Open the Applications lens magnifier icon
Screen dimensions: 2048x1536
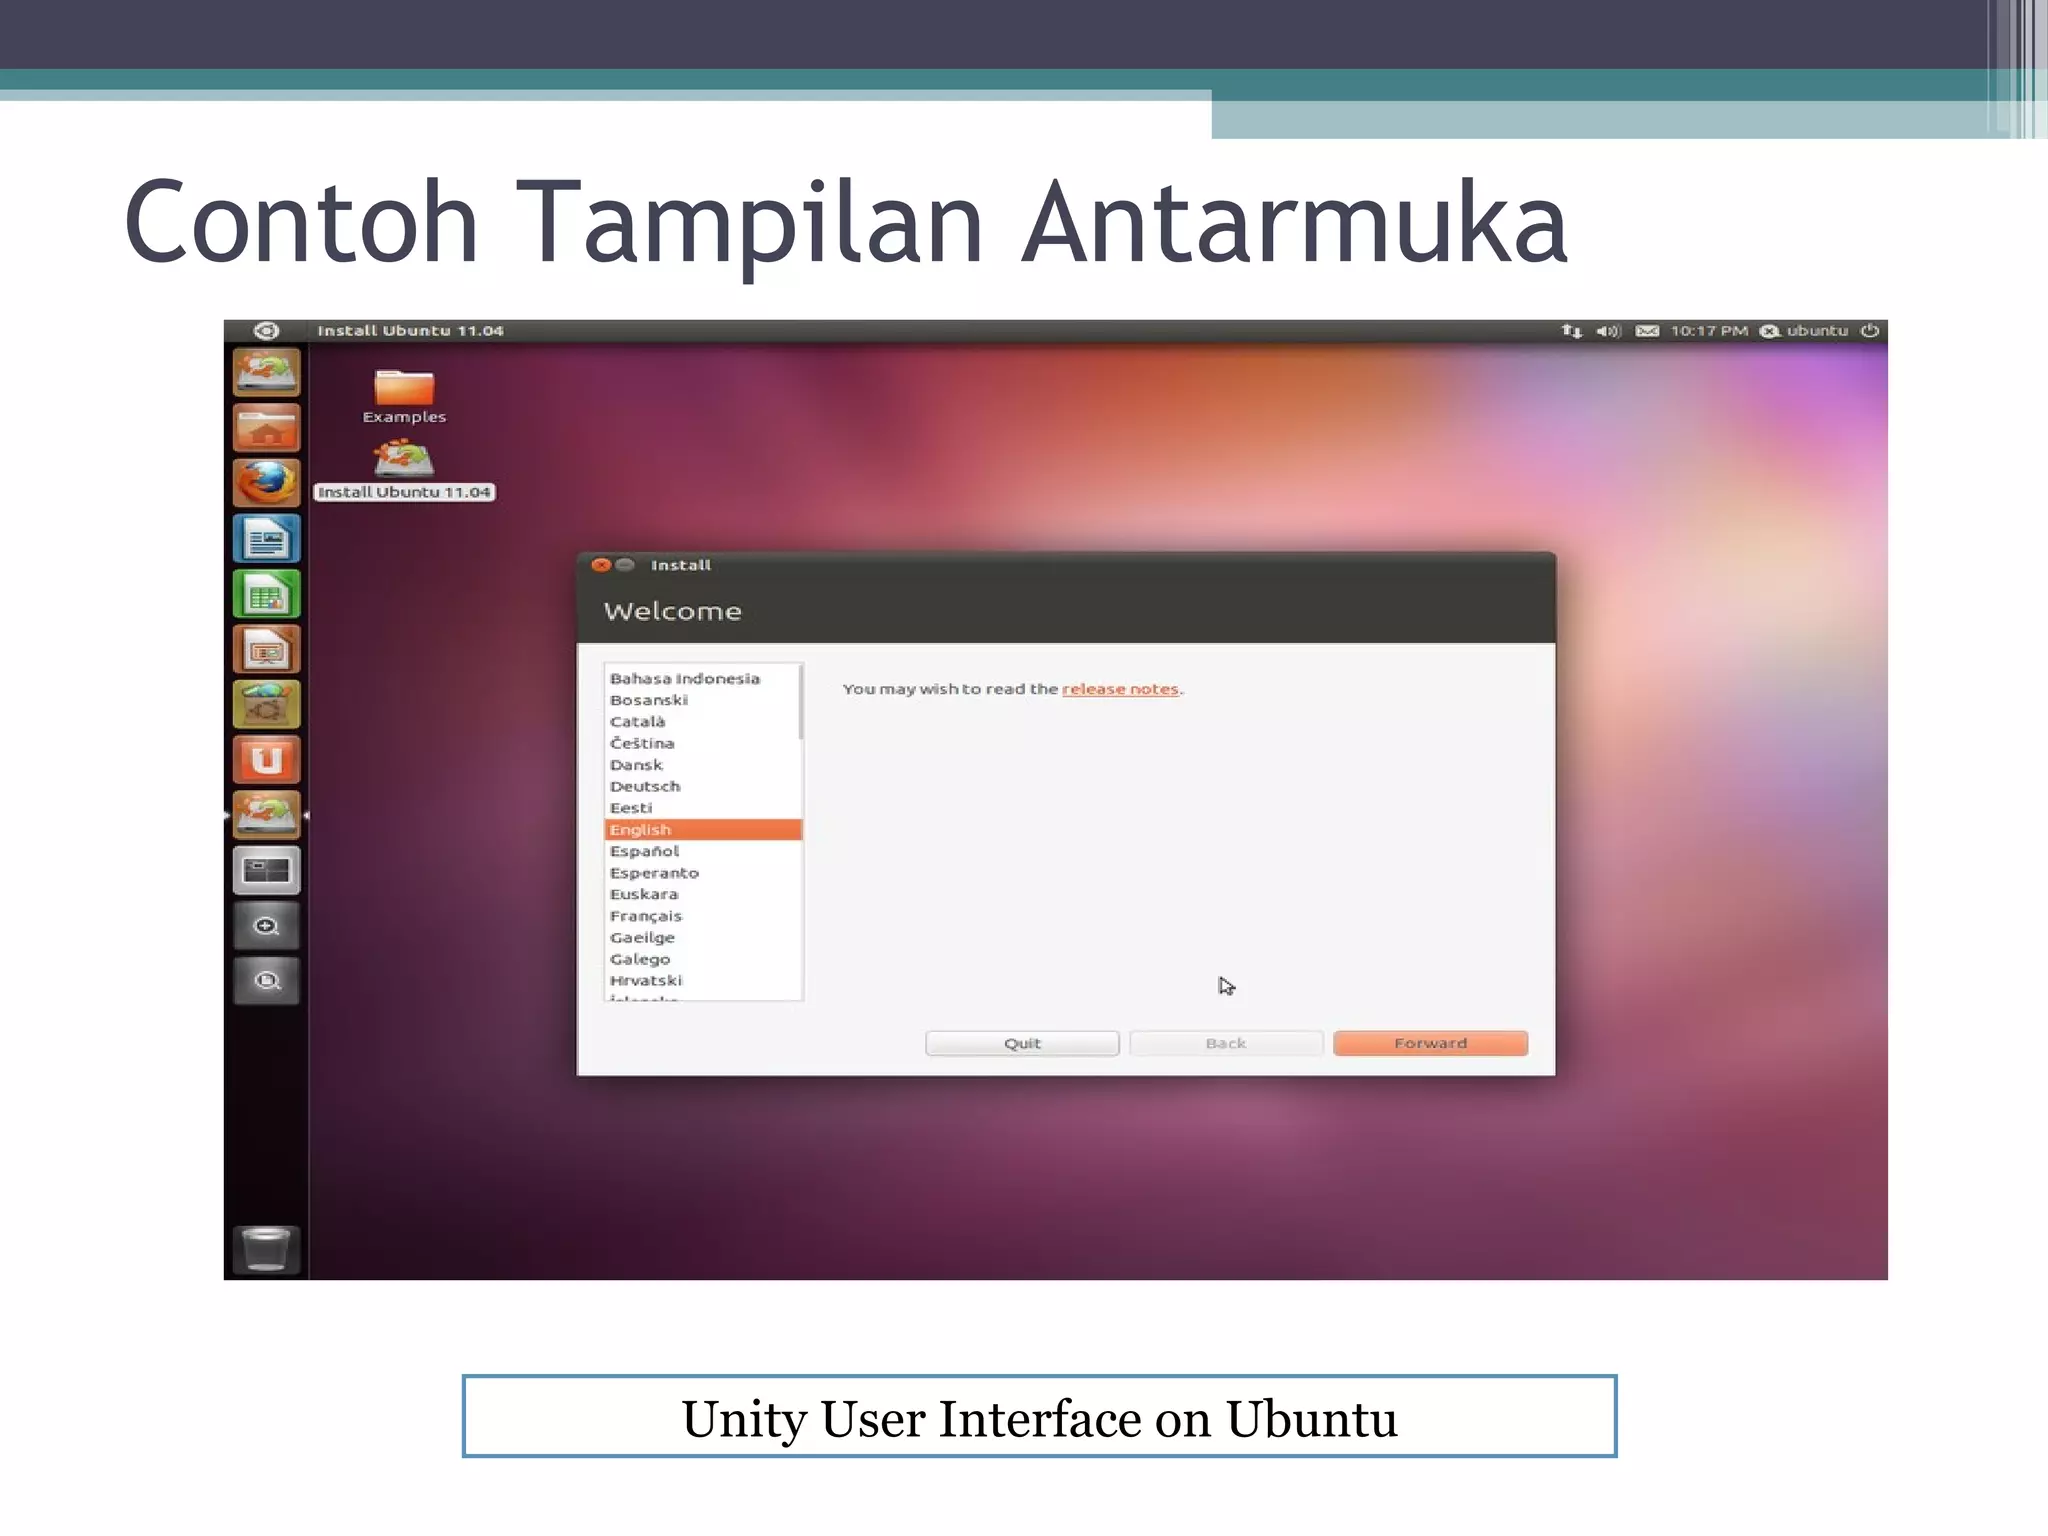266,926
